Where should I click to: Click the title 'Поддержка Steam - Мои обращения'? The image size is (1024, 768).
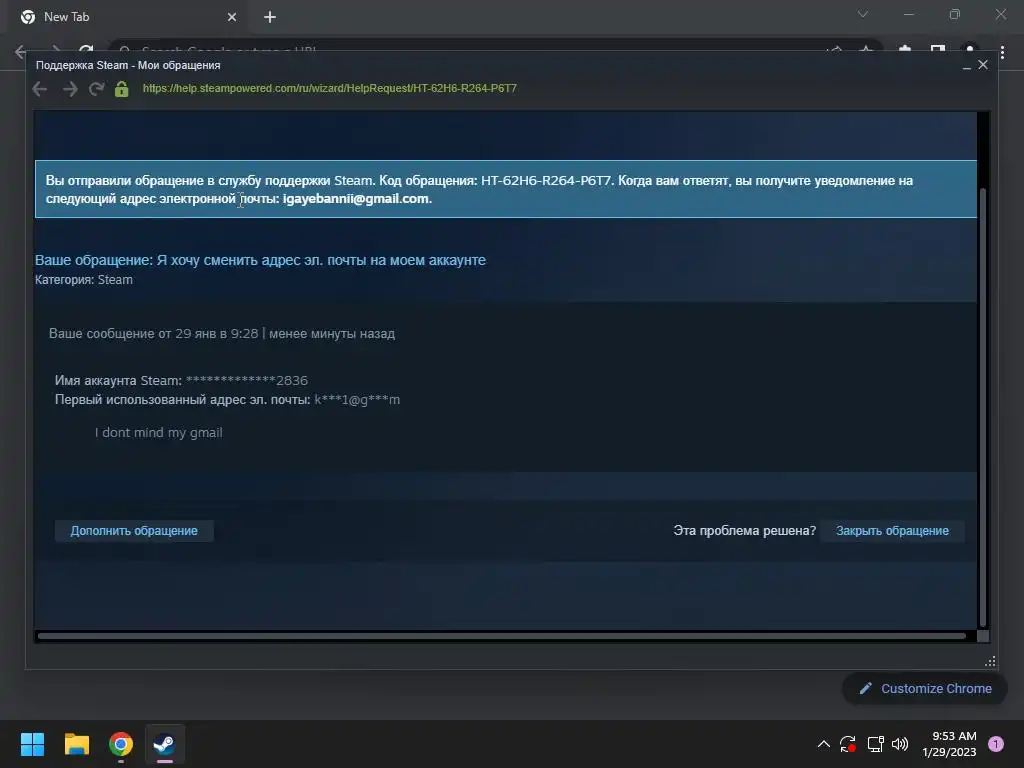128,65
